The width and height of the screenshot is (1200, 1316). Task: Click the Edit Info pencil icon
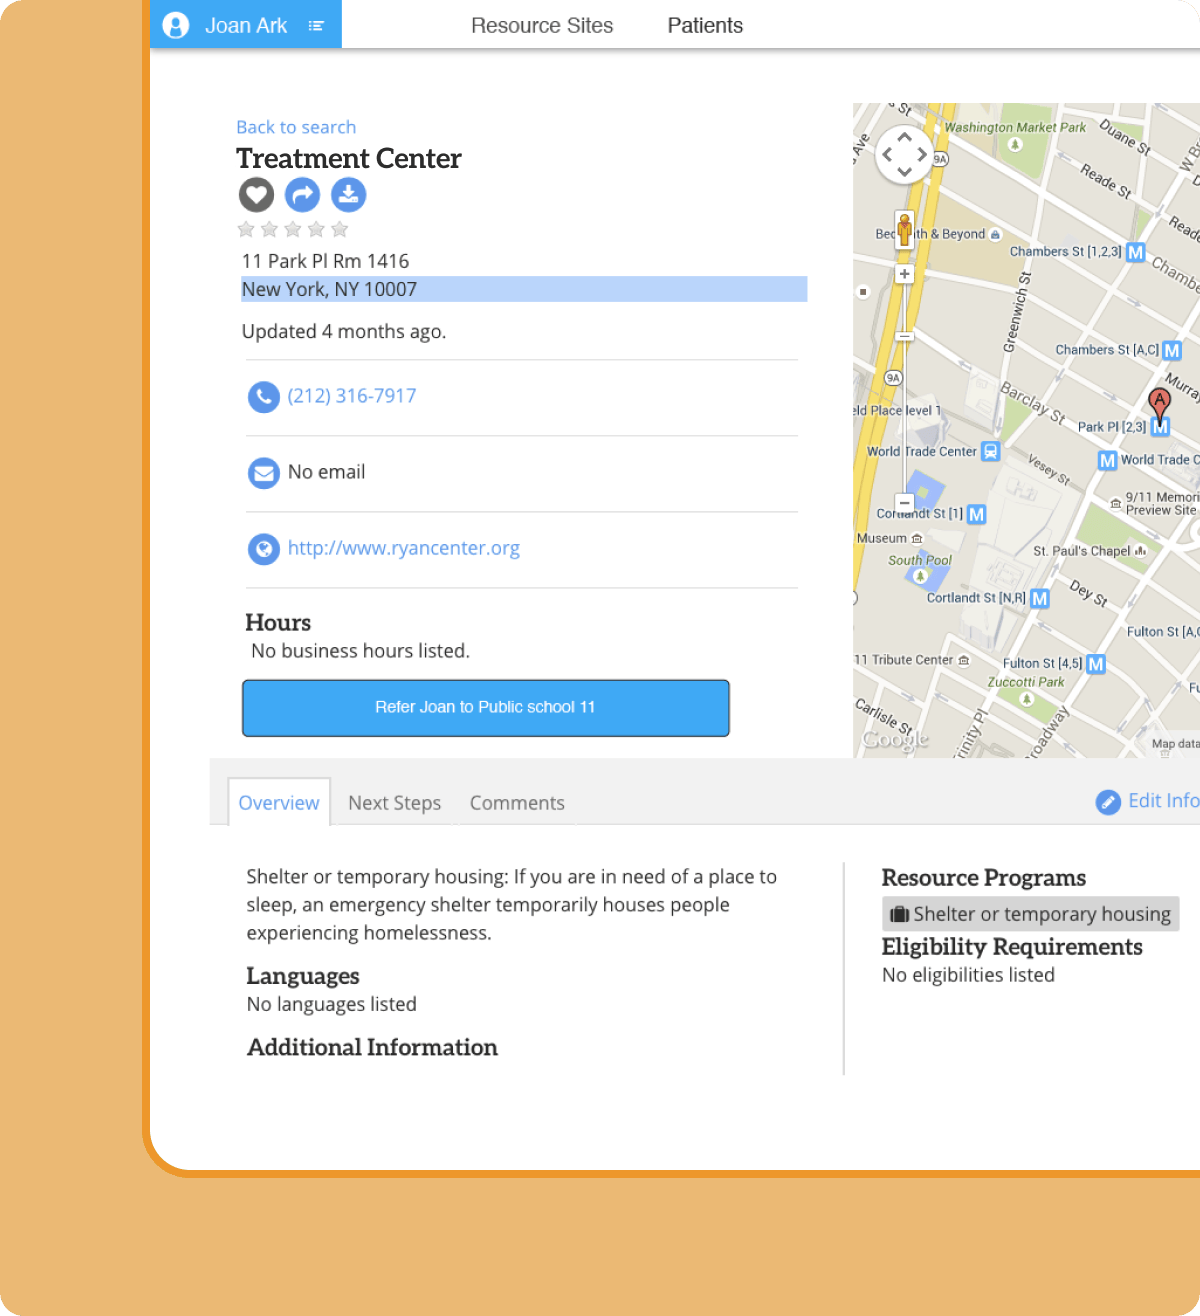[x=1108, y=801]
